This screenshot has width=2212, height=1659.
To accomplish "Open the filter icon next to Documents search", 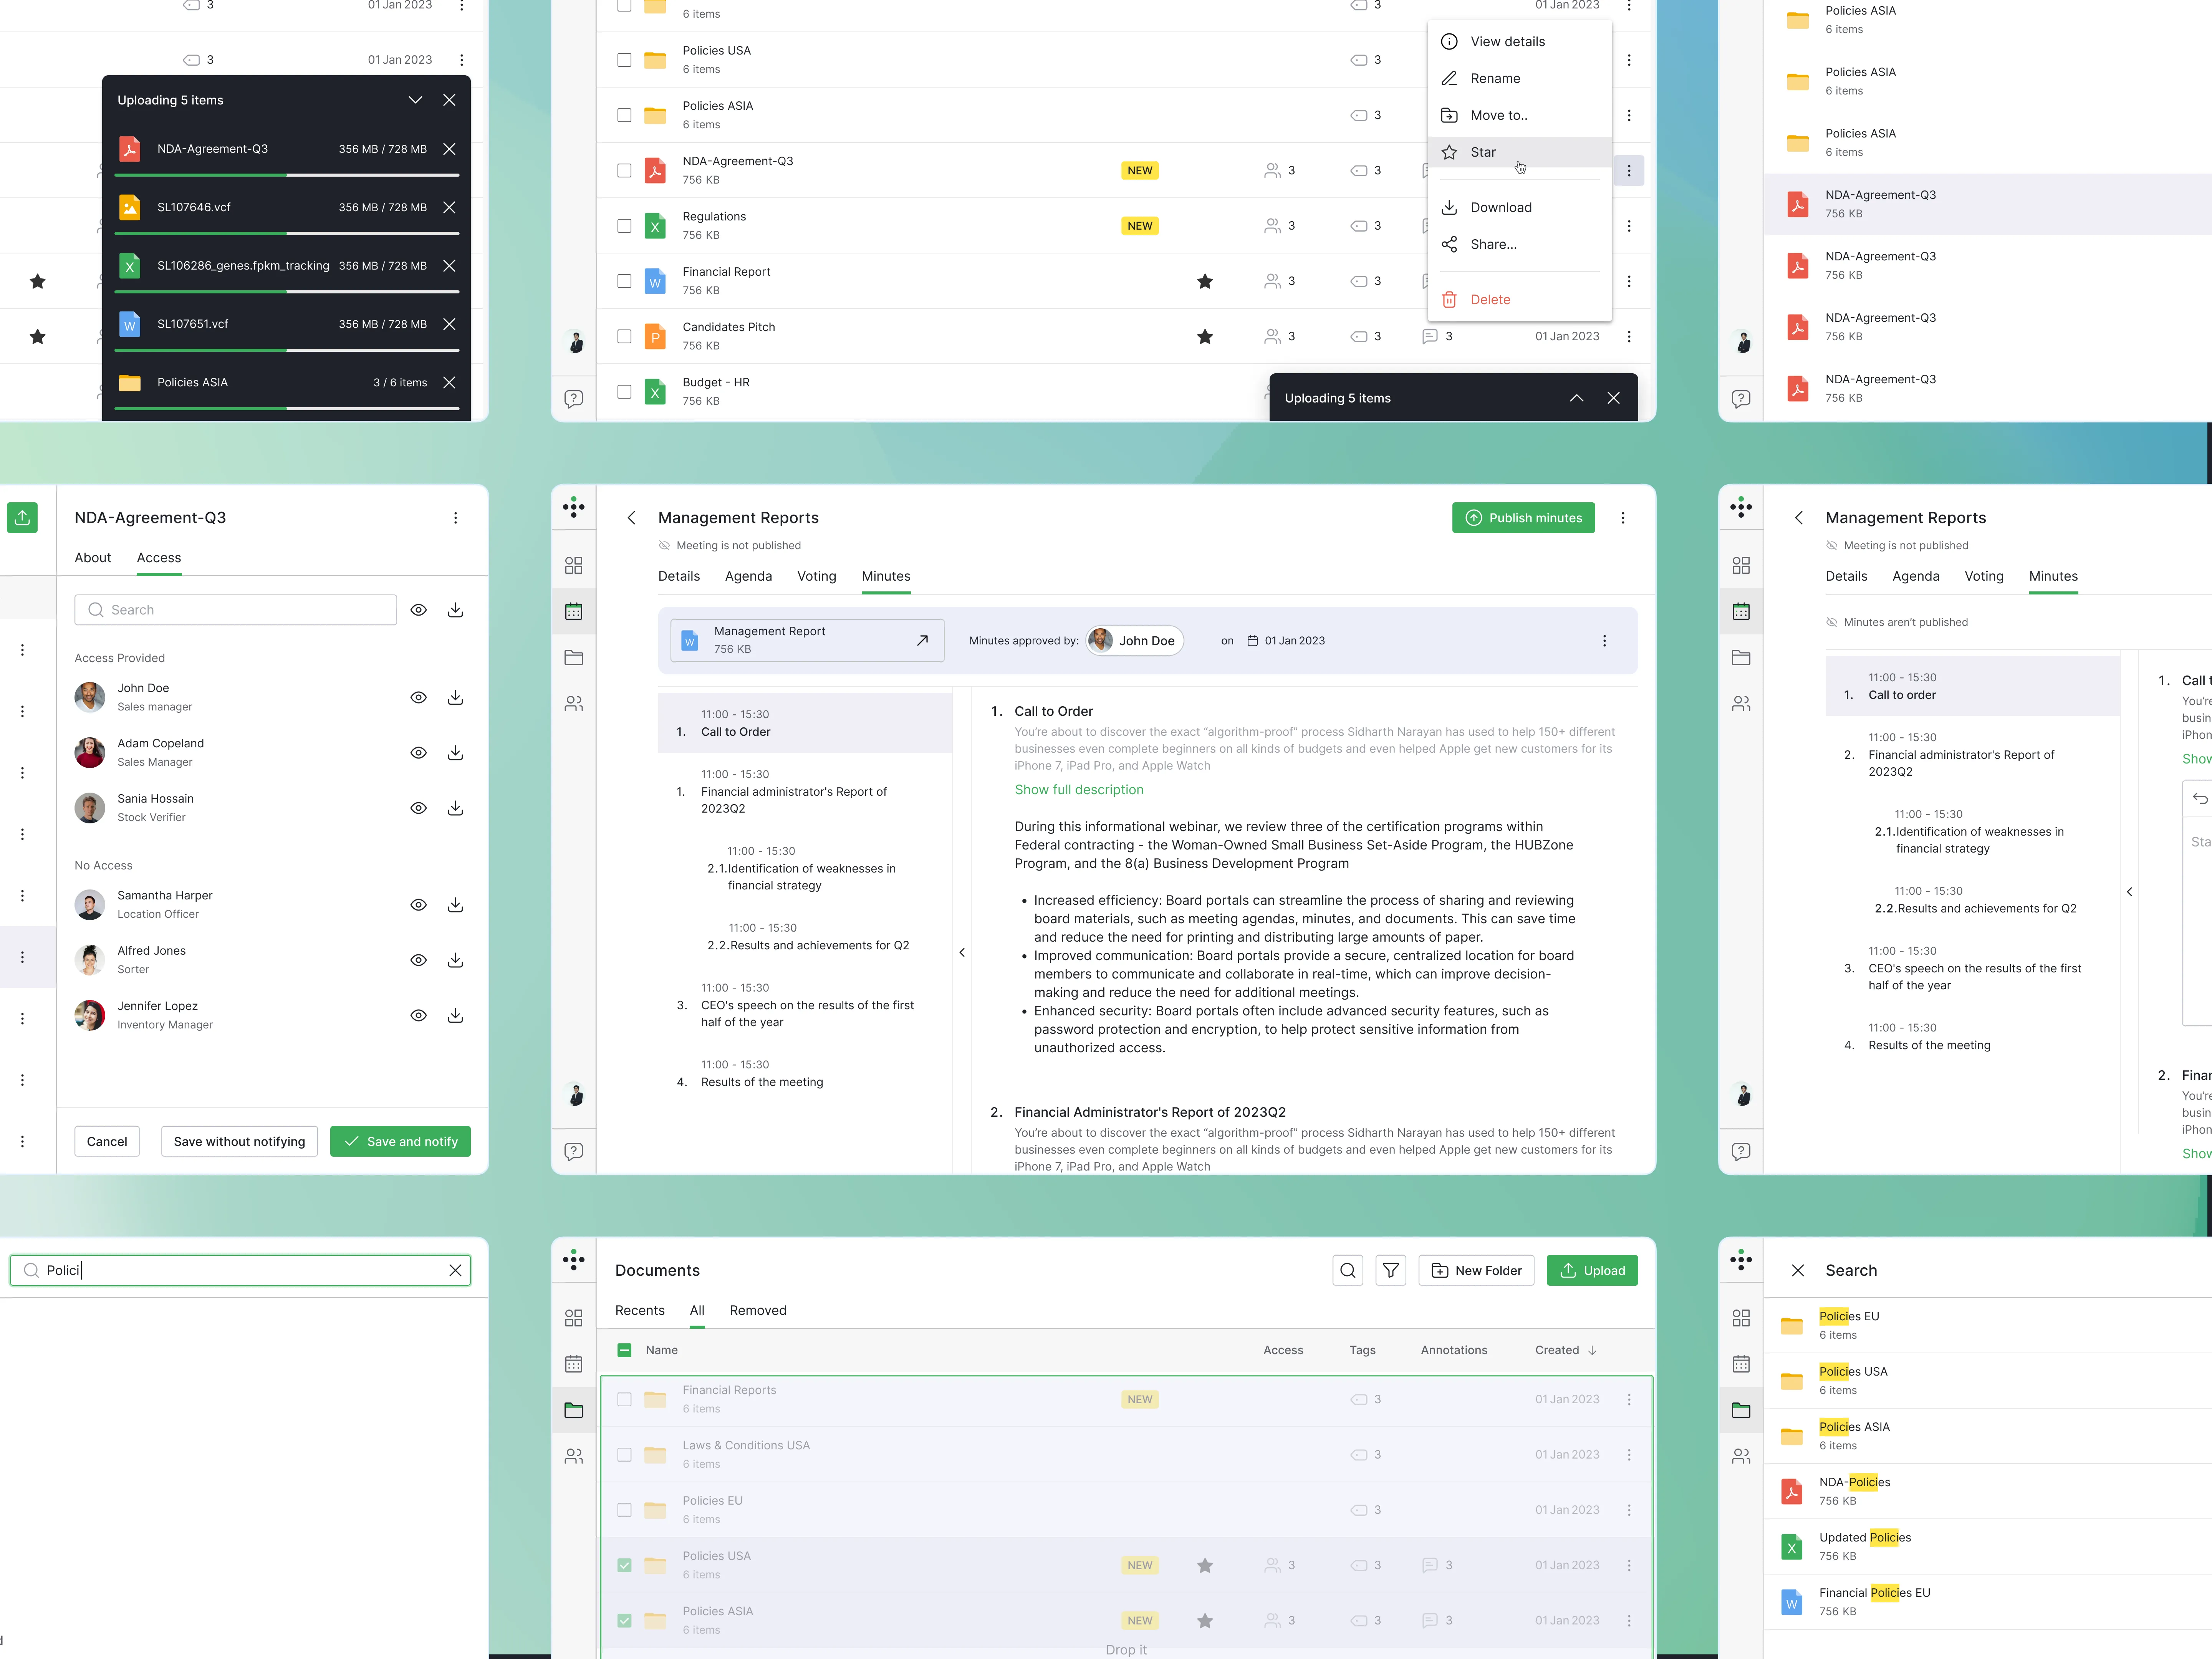I will pyautogui.click(x=1391, y=1270).
